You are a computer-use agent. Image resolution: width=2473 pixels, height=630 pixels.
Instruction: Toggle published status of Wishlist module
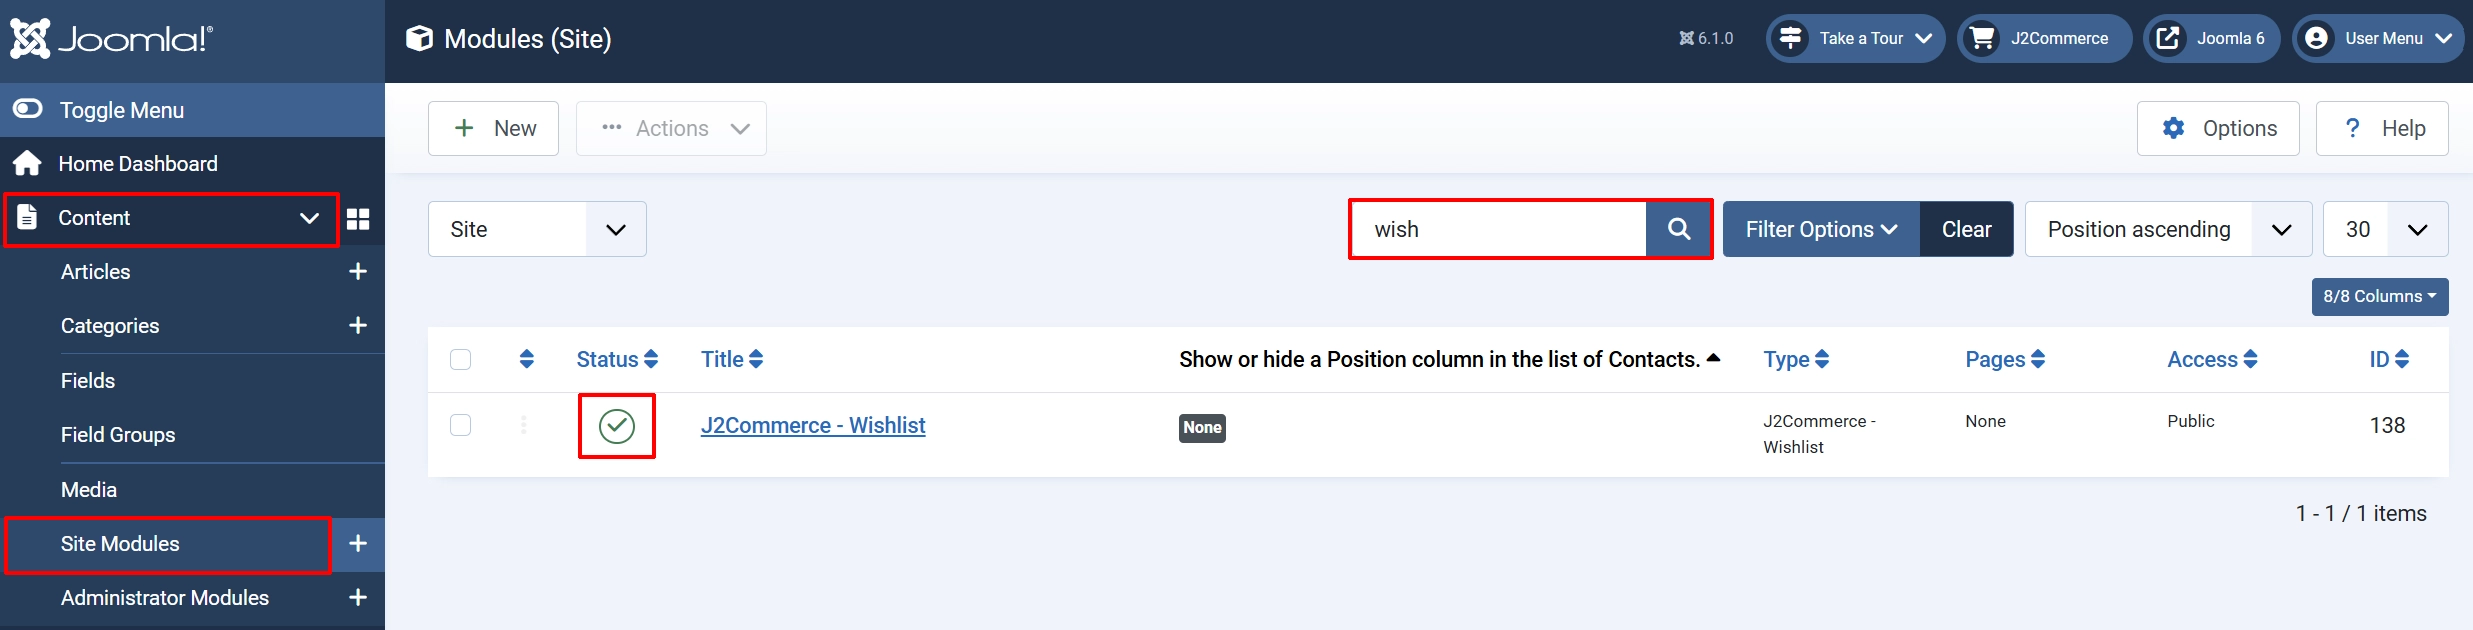tap(617, 426)
